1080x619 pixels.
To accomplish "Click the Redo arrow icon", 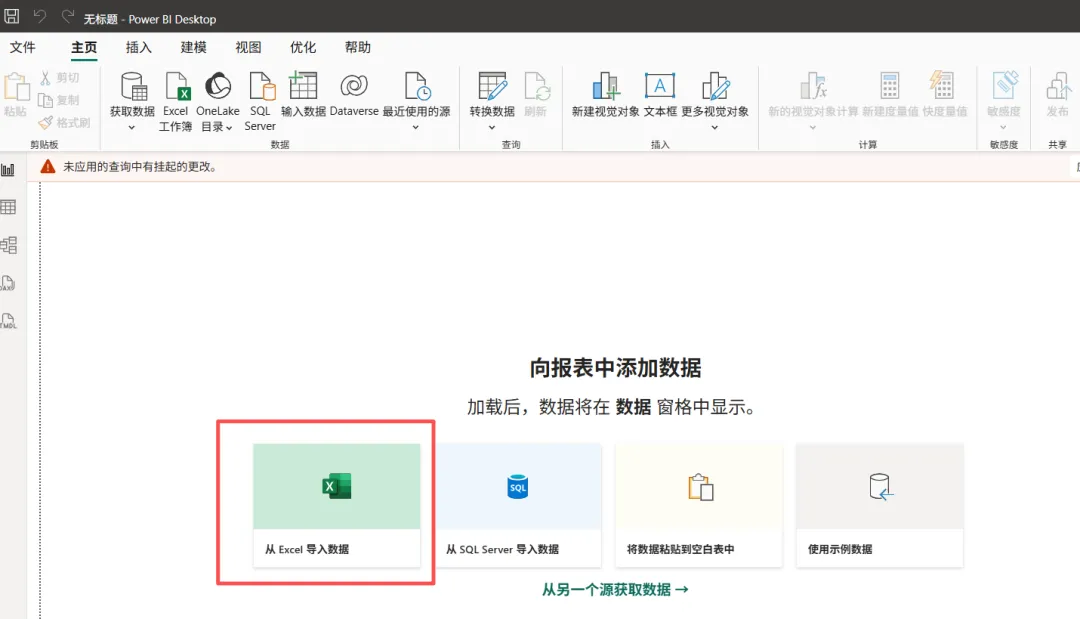I will click(68, 16).
